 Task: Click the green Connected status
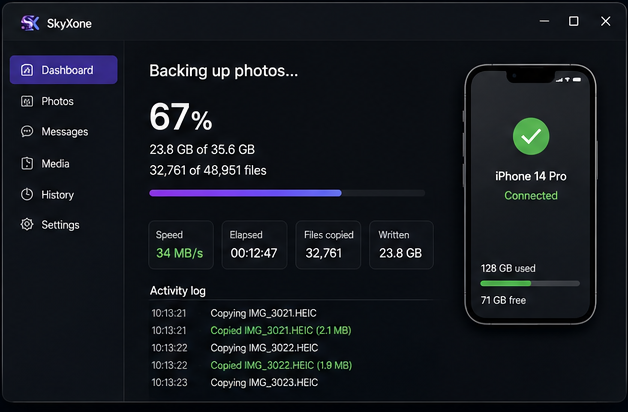tap(531, 195)
